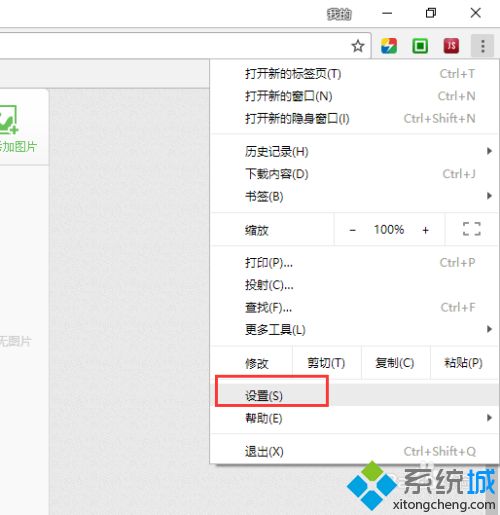Viewport: 500px width, 515px height.
Task: Decrease zoom with the minus button
Action: pos(352,230)
